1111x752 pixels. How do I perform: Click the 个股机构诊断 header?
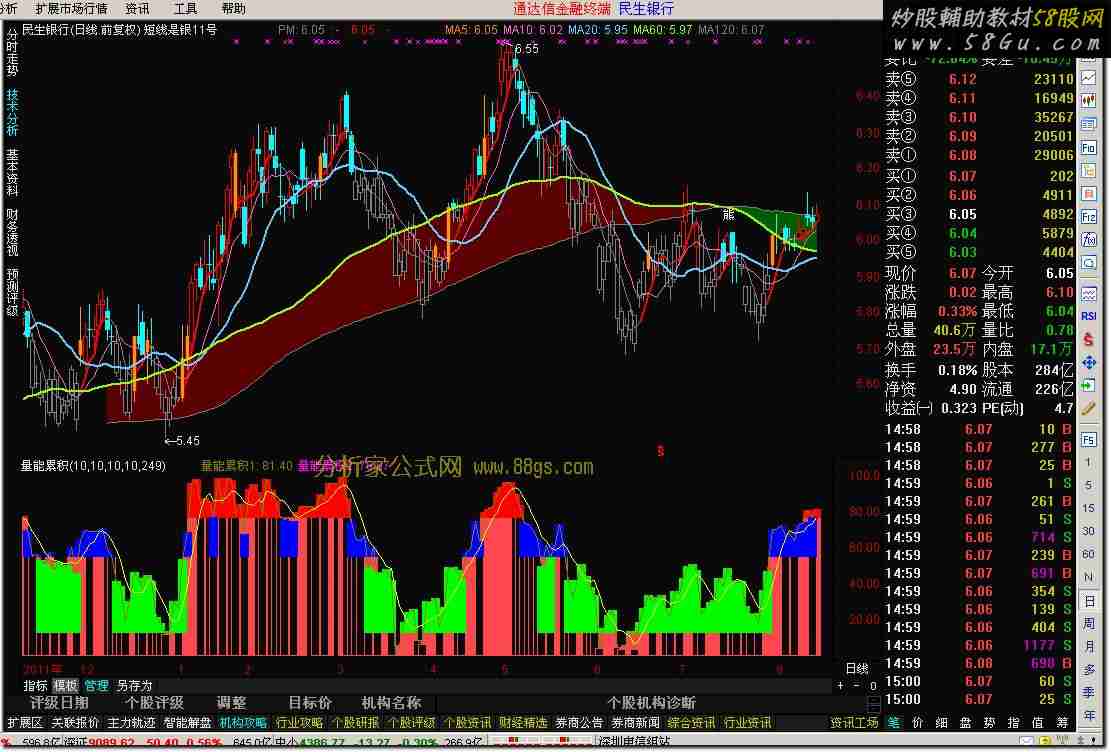(x=651, y=703)
